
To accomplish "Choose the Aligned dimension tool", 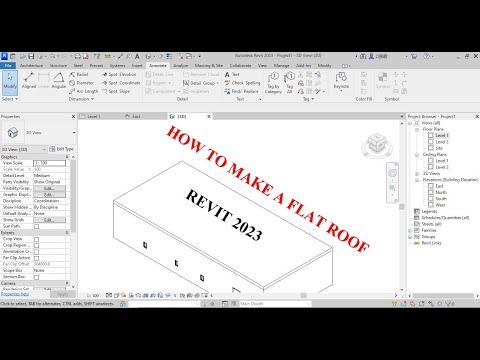I will (29, 81).
